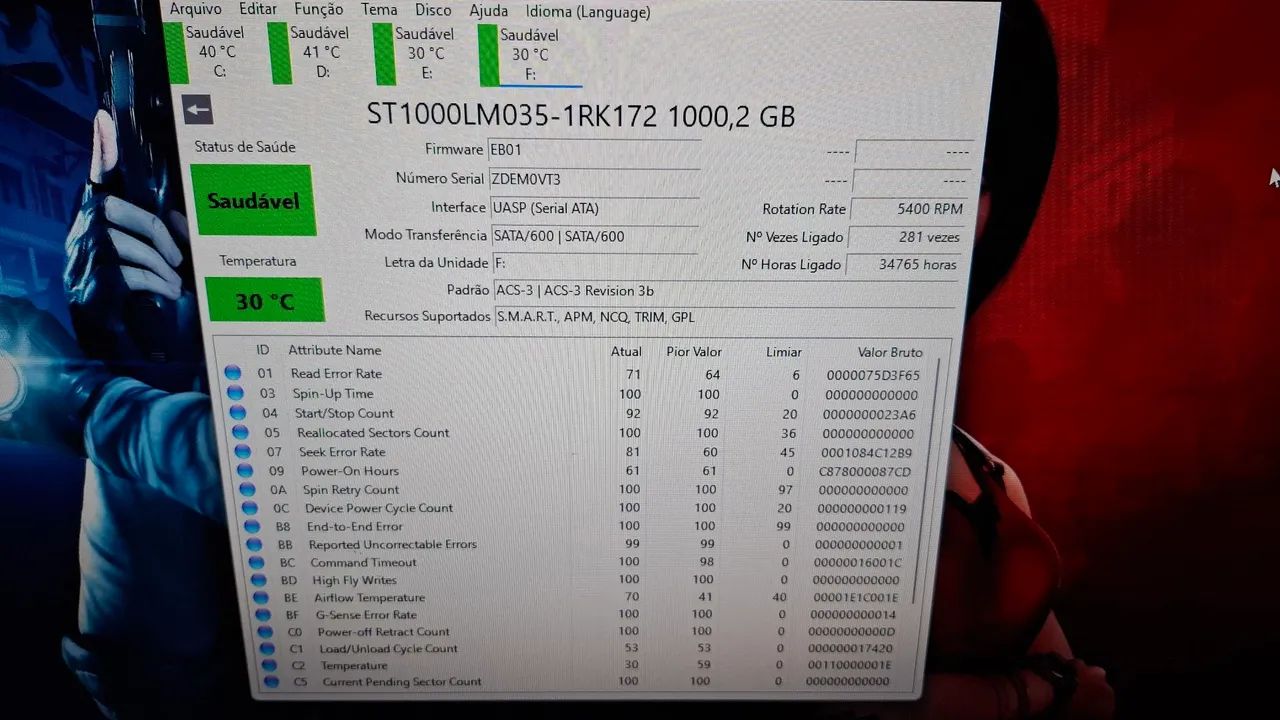Select the Power-On Hours attribute name
This screenshot has height=720, width=1280.
350,470
